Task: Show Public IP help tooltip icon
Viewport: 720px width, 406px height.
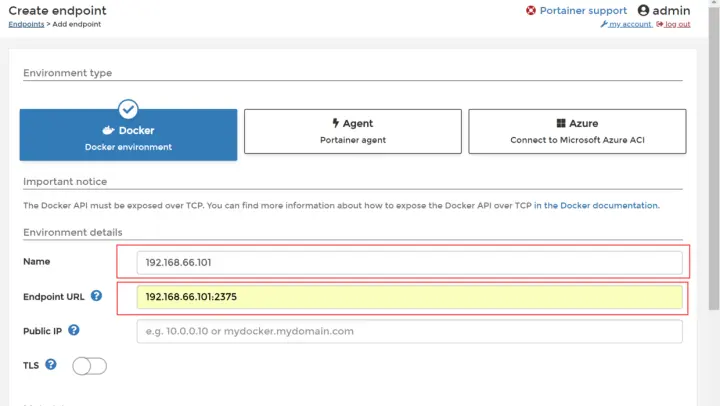Action: coord(73,330)
